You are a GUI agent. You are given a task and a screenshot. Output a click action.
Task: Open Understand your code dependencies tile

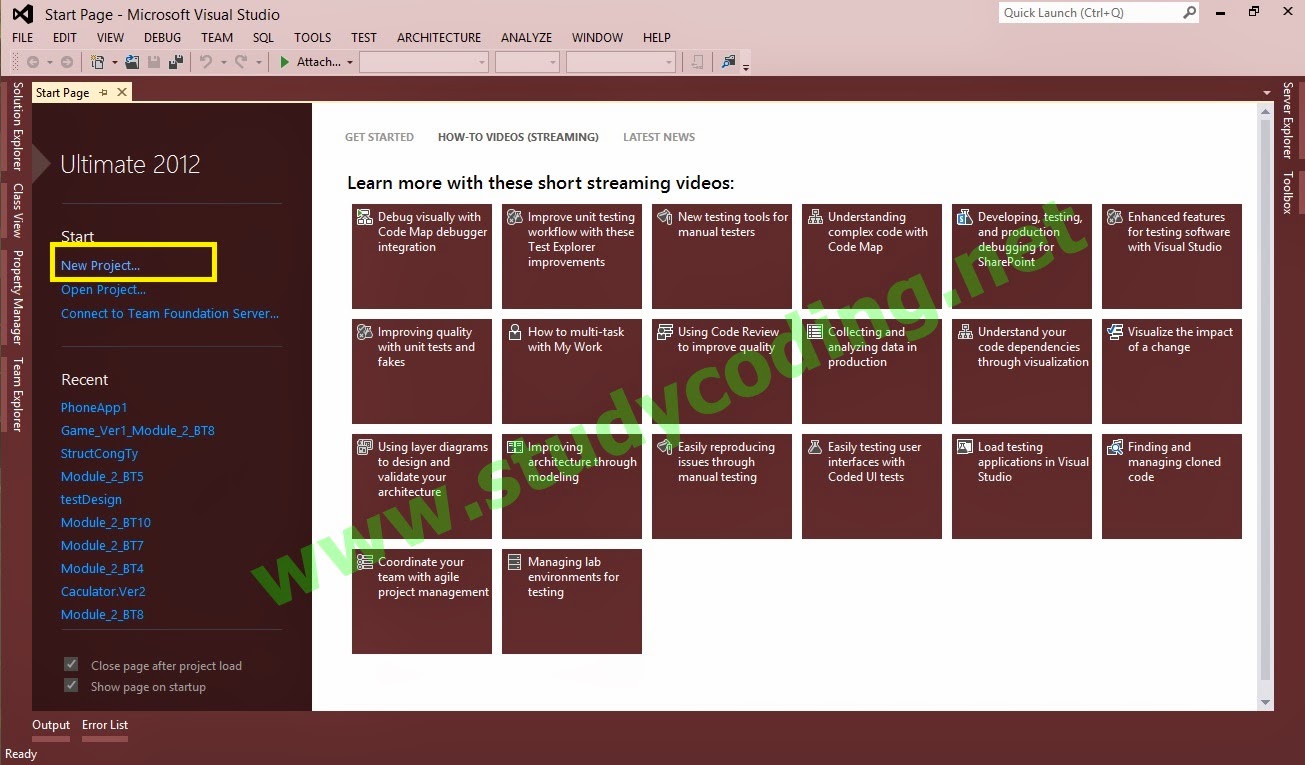[x=1022, y=371]
